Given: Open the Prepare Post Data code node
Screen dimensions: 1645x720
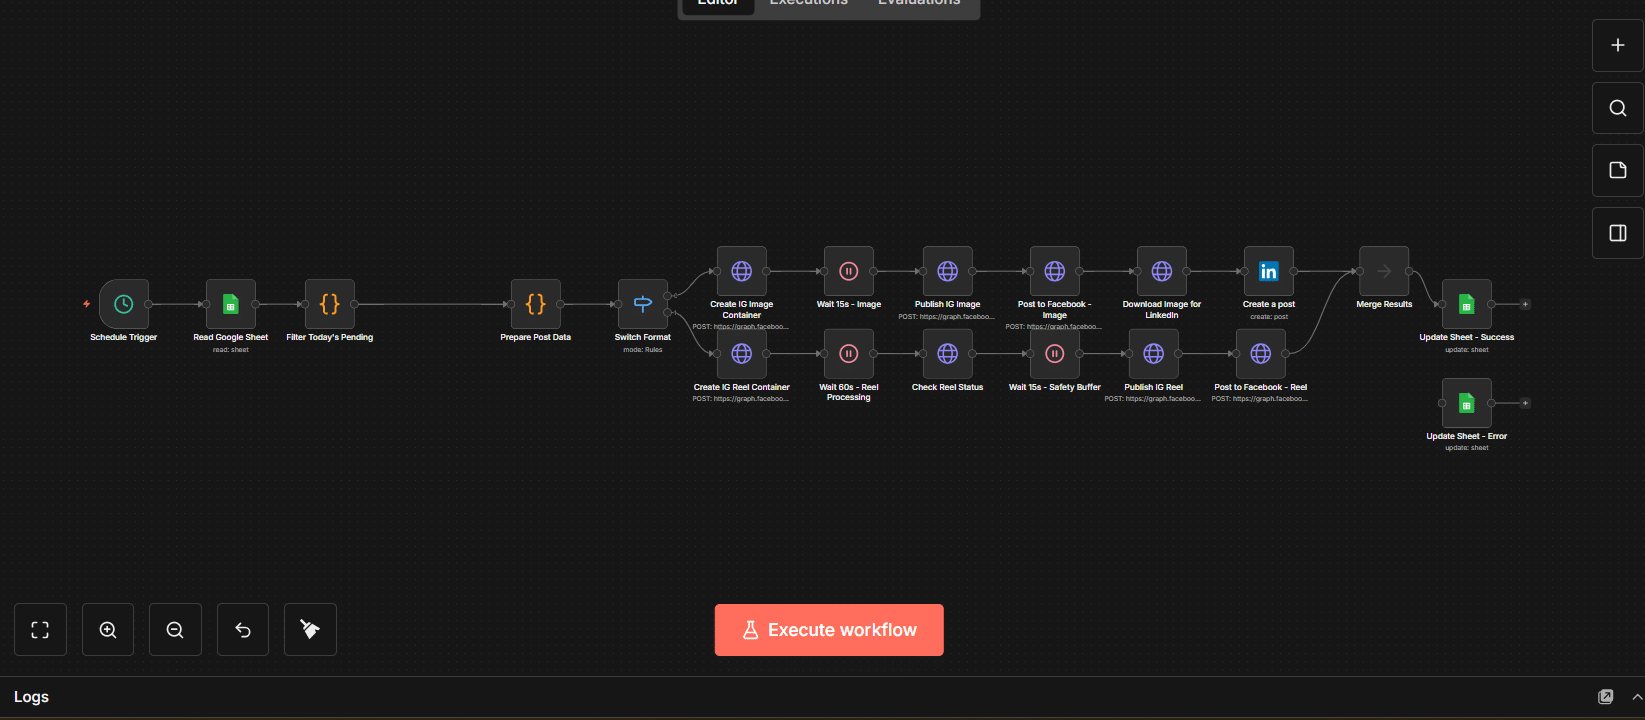Looking at the screenshot, I should point(536,304).
